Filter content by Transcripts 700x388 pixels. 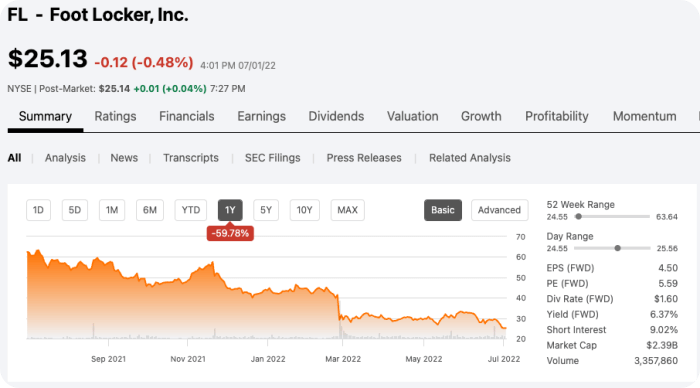[191, 158]
